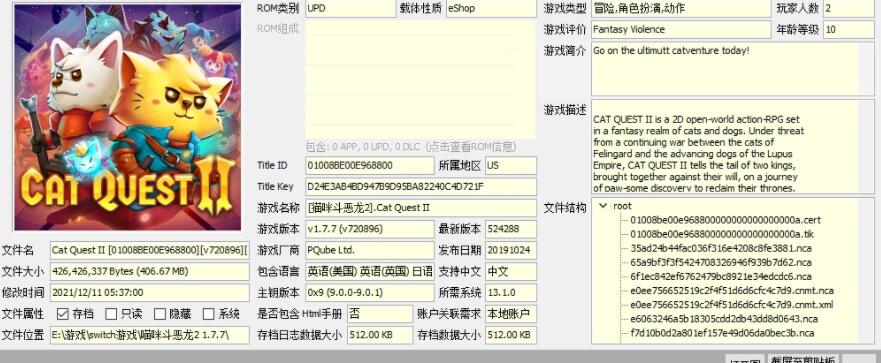Click the Html手册 field showing 否
The width and height of the screenshot is (881, 363).
tap(380, 314)
